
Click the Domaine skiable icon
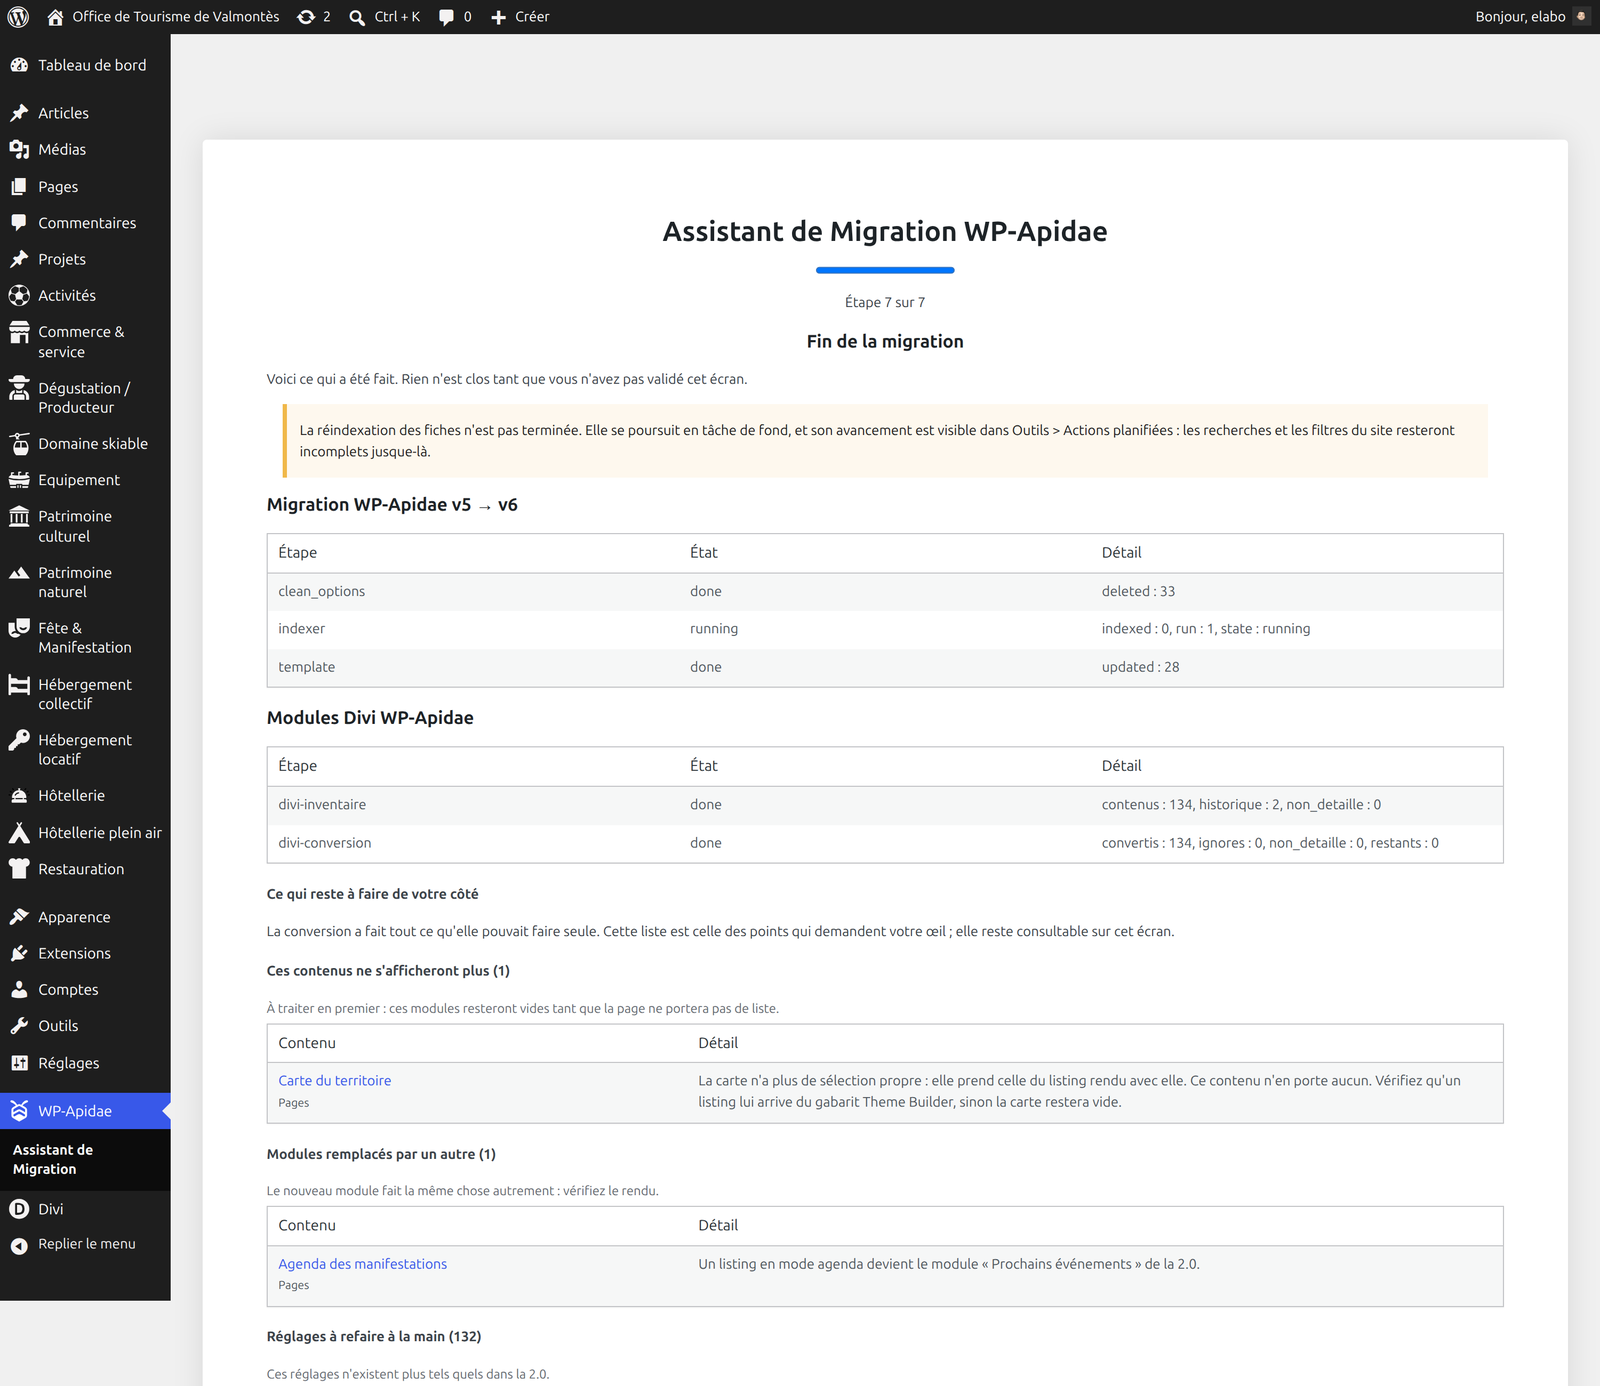[19, 444]
